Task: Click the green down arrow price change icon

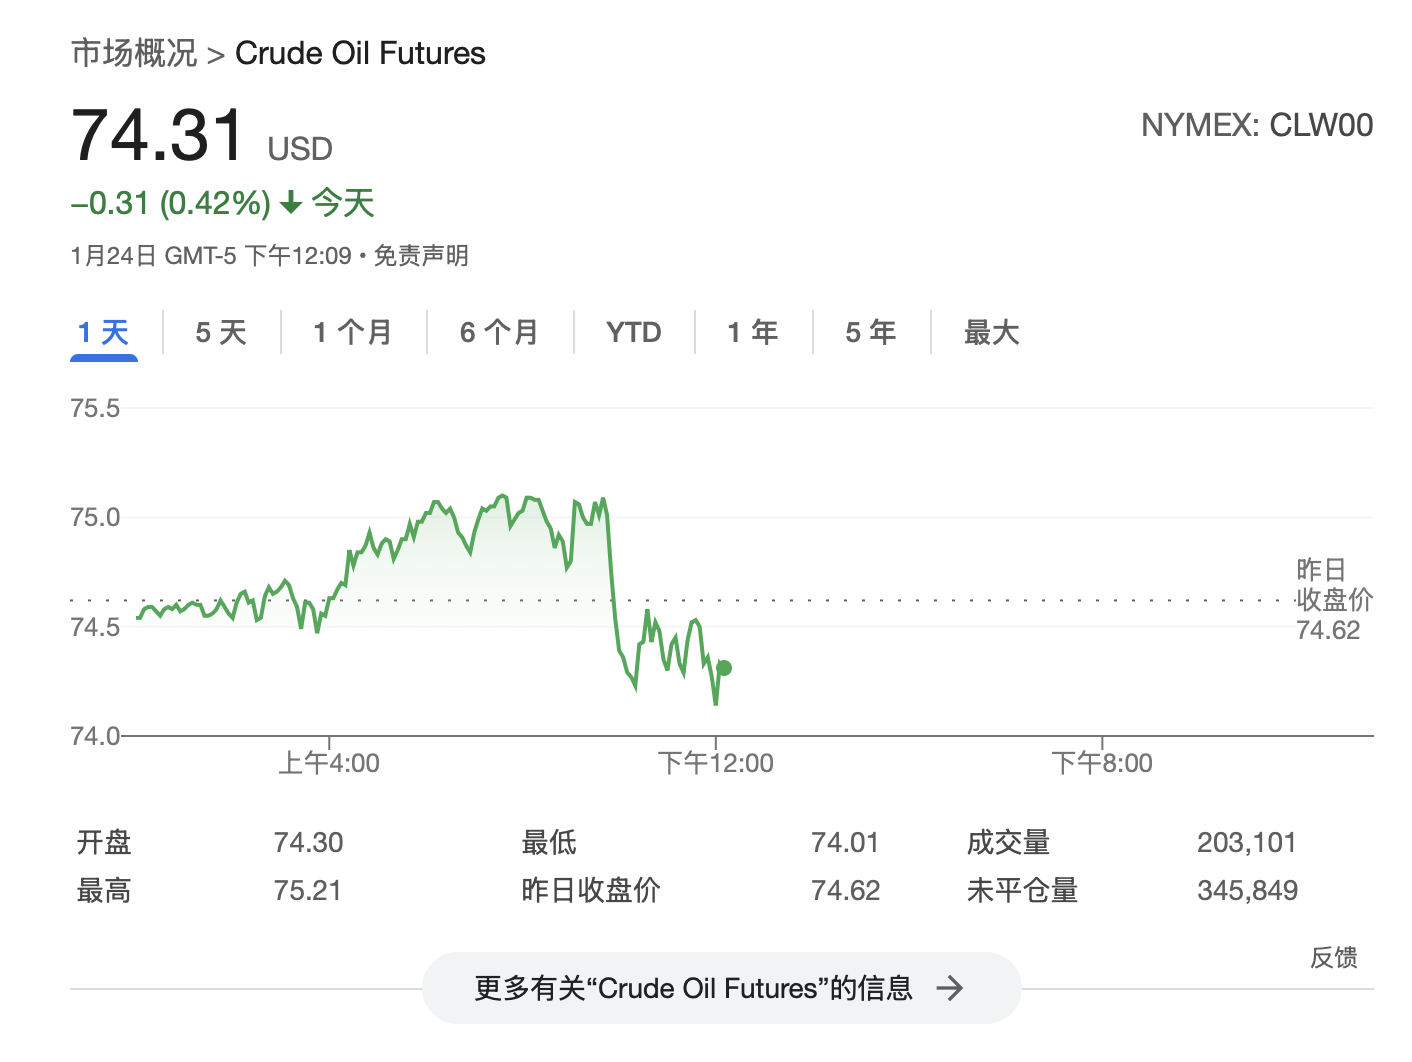Action: coord(291,204)
